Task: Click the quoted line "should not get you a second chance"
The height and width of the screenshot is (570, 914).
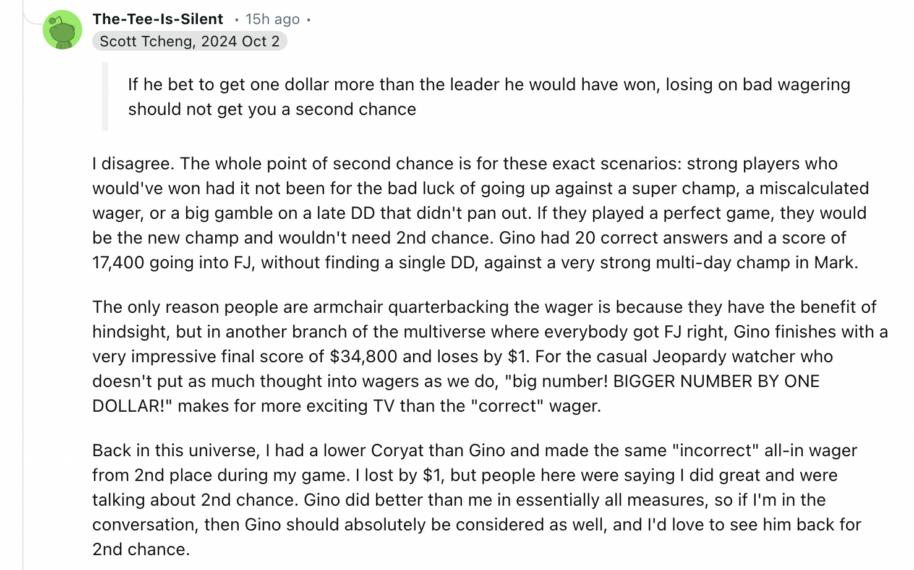Action: coord(272,110)
